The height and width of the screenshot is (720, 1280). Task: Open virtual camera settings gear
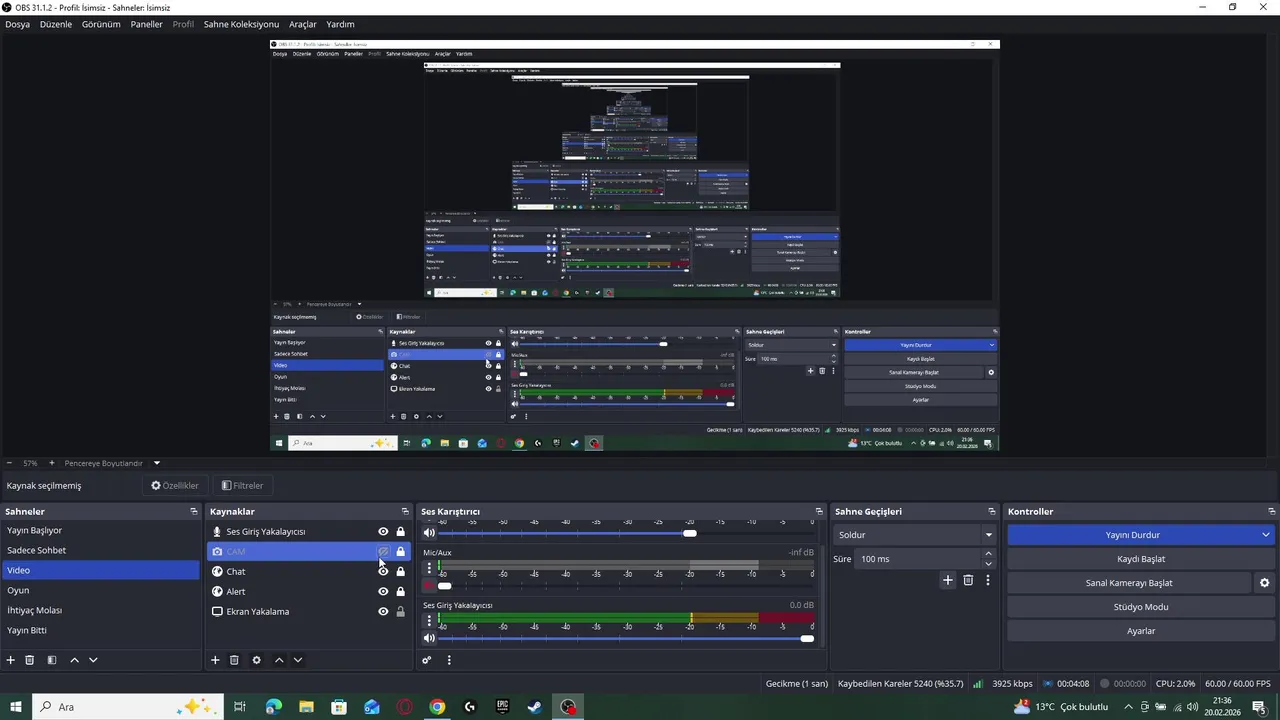1264,583
